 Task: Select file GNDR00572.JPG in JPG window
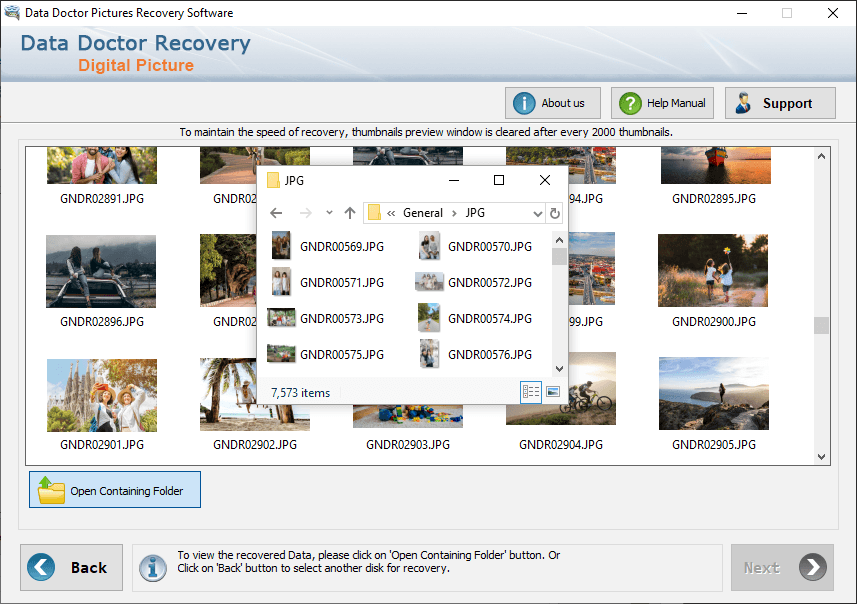click(x=474, y=282)
